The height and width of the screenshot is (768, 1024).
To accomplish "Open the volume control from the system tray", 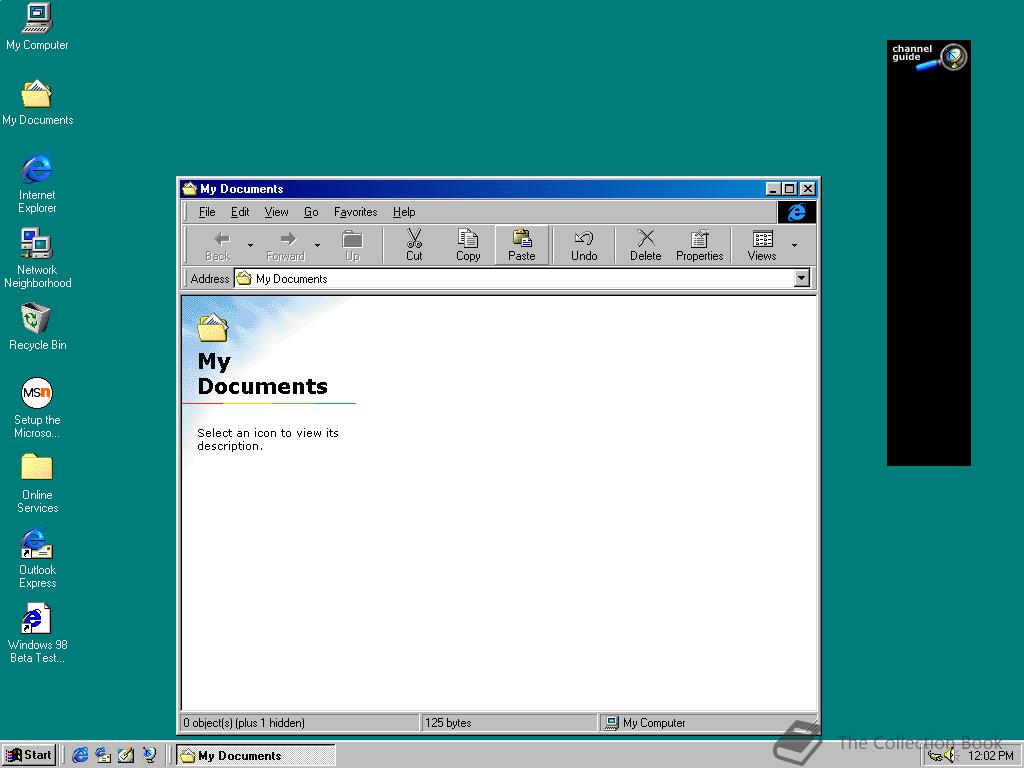I will [x=949, y=755].
